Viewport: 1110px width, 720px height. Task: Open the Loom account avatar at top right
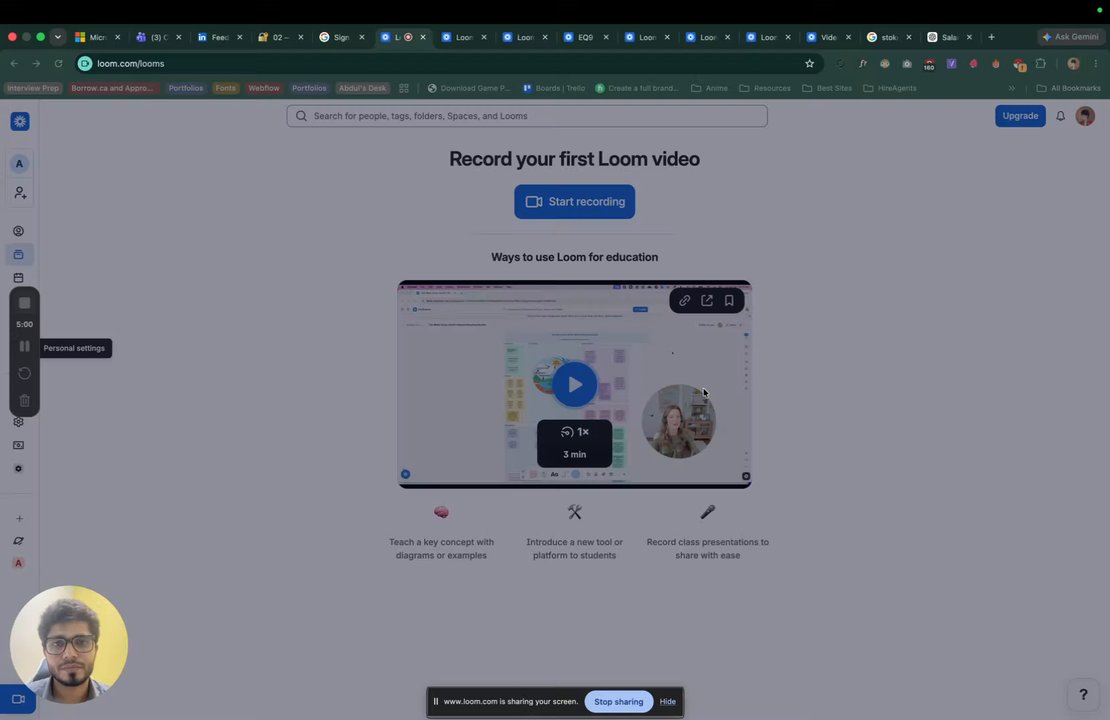pos(1085,115)
